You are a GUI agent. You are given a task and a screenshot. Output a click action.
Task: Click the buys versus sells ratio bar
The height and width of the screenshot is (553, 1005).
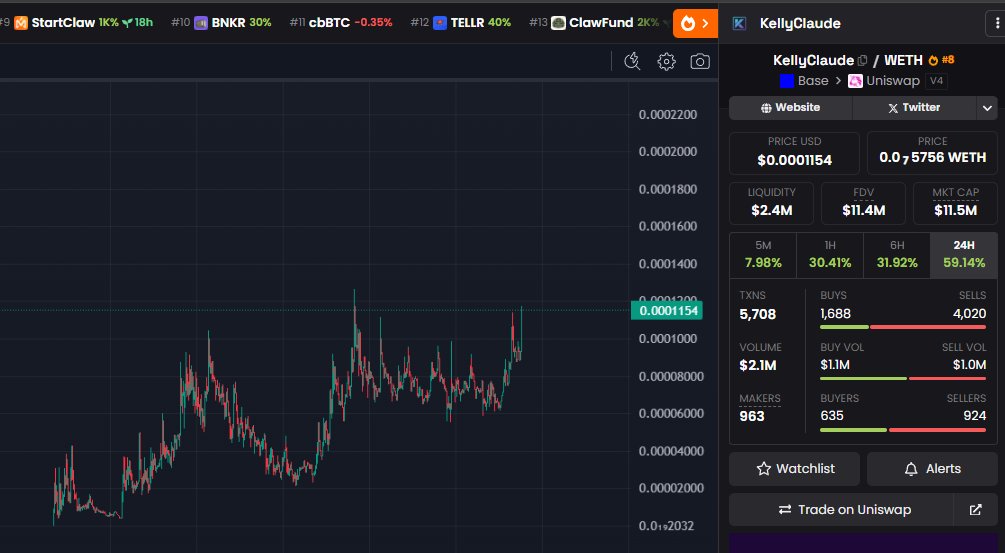click(x=902, y=327)
